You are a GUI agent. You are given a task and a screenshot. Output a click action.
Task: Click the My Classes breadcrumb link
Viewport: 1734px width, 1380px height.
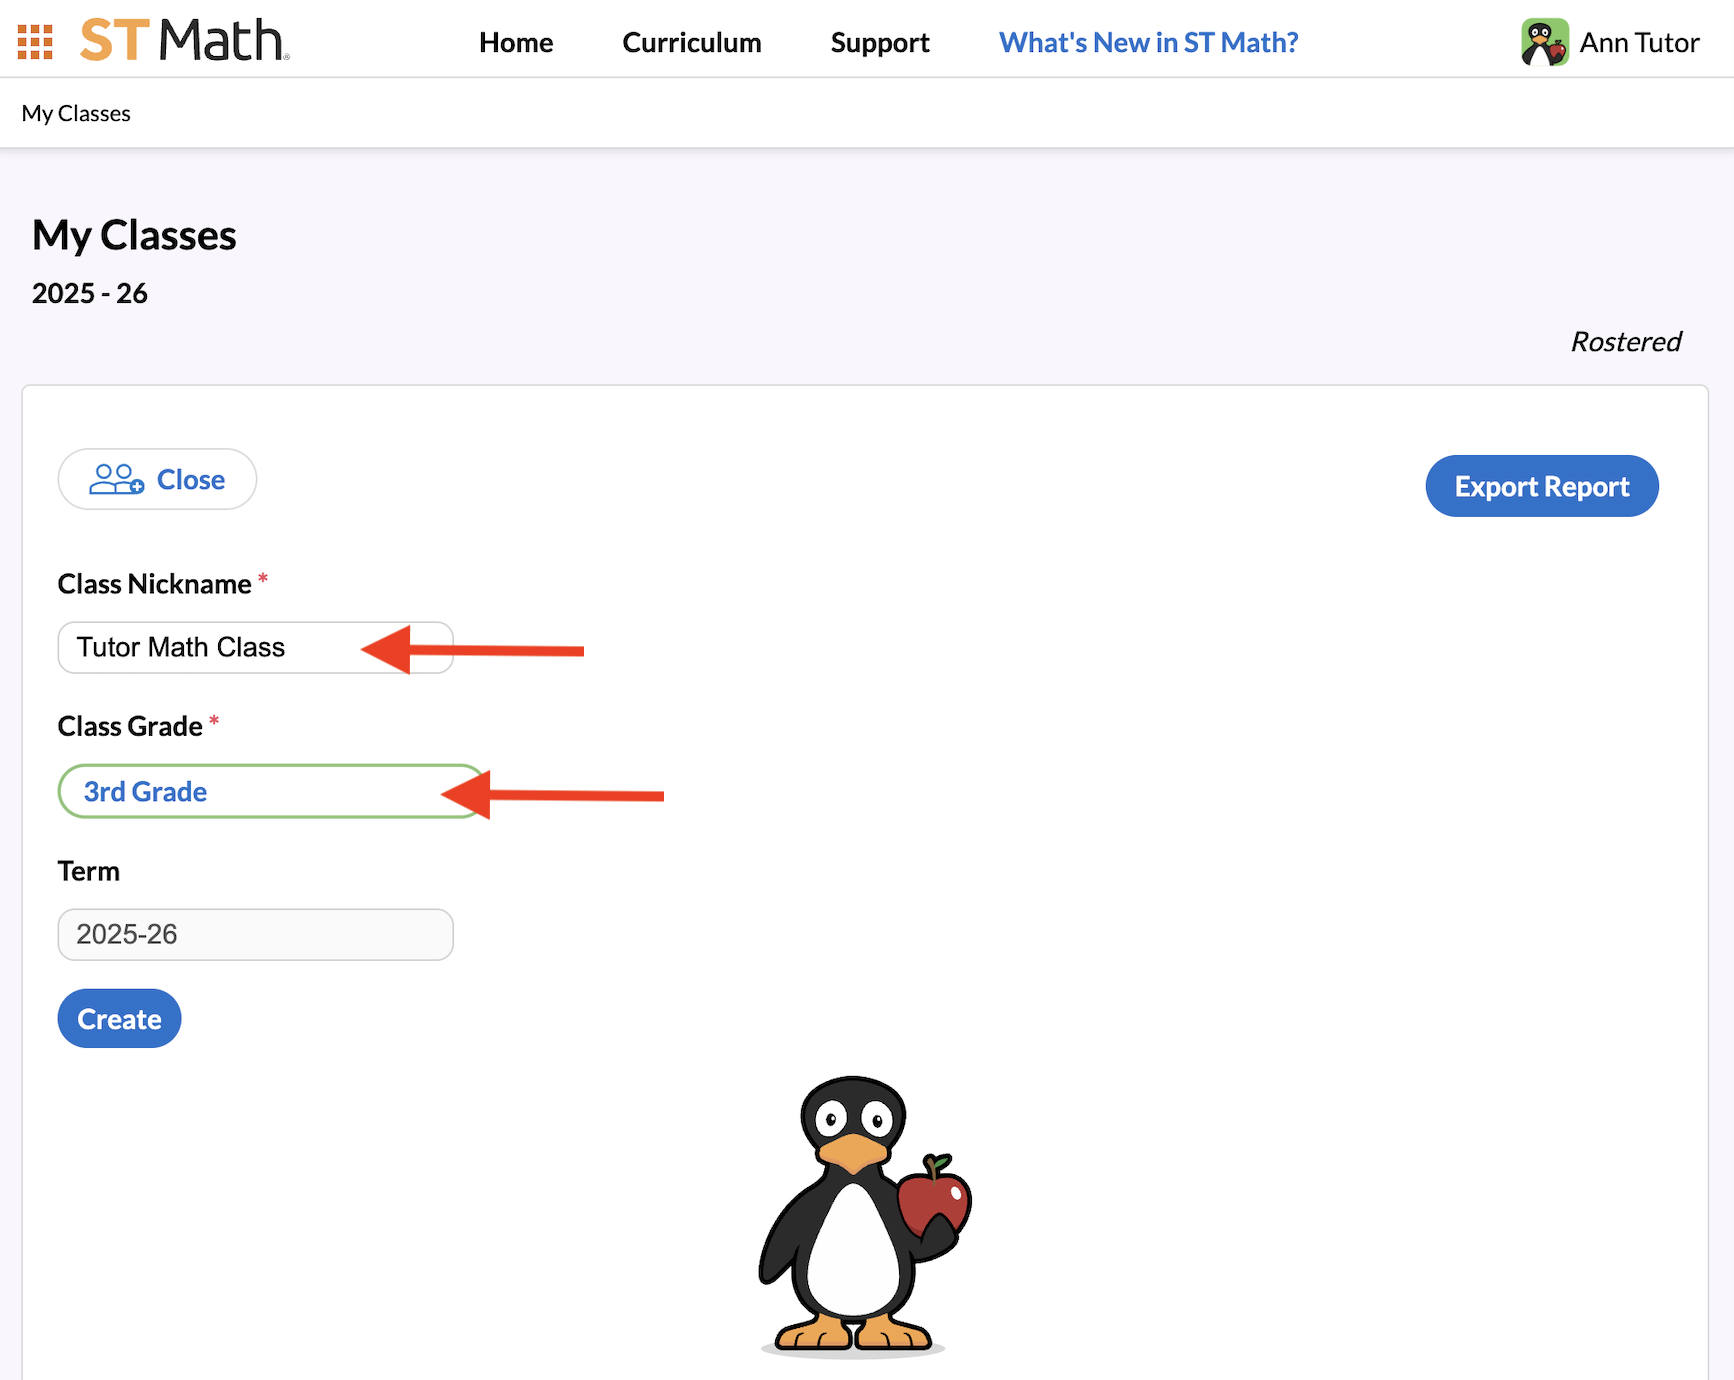coord(75,113)
